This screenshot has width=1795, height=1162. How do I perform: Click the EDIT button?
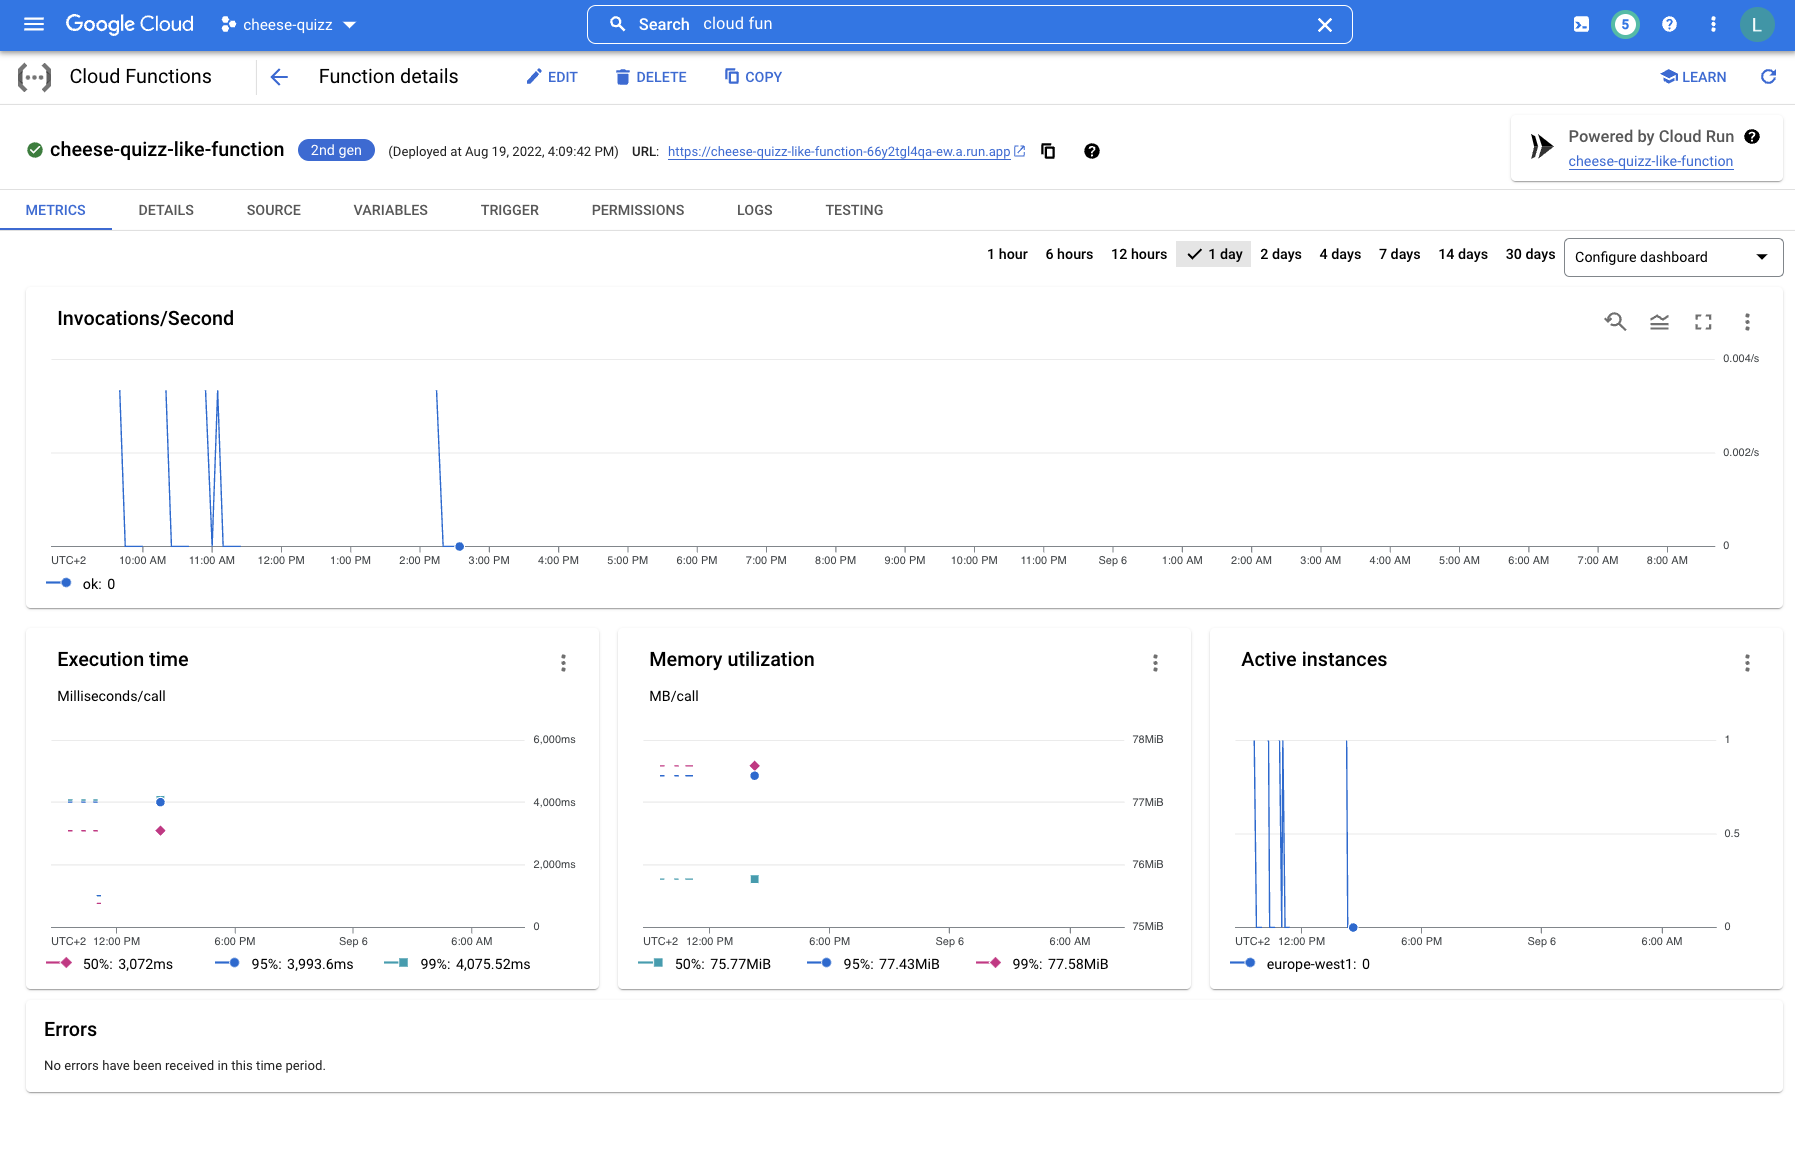551,77
